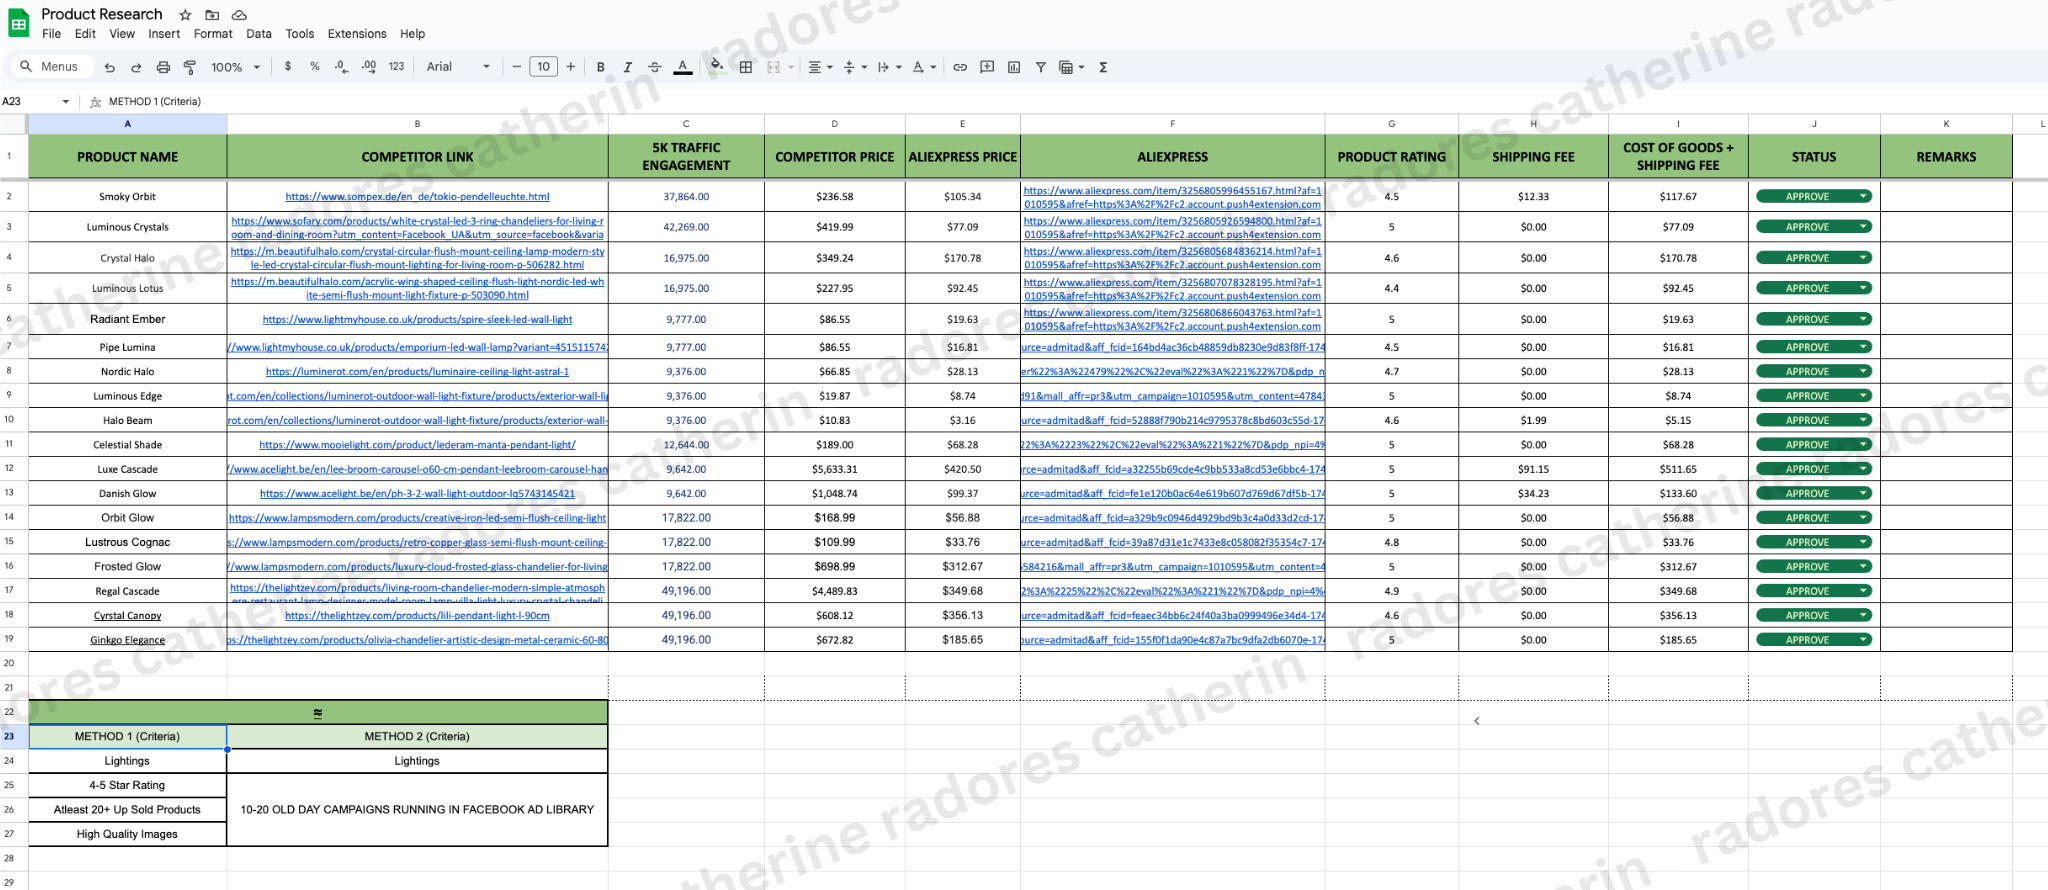The height and width of the screenshot is (890, 2048).
Task: Open the Smoky Orbit sompex.de competitor link
Action: point(417,197)
